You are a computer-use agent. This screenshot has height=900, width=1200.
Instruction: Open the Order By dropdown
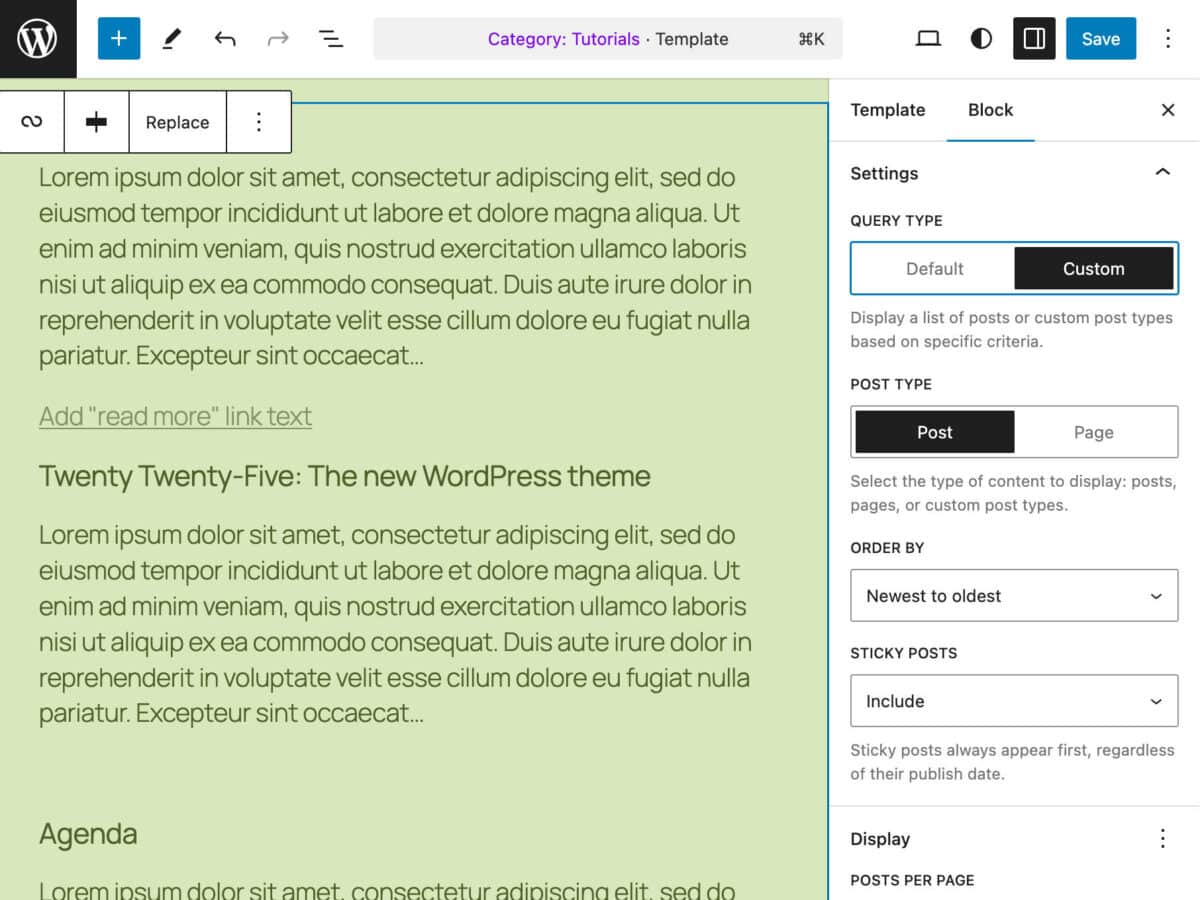(x=1013, y=595)
